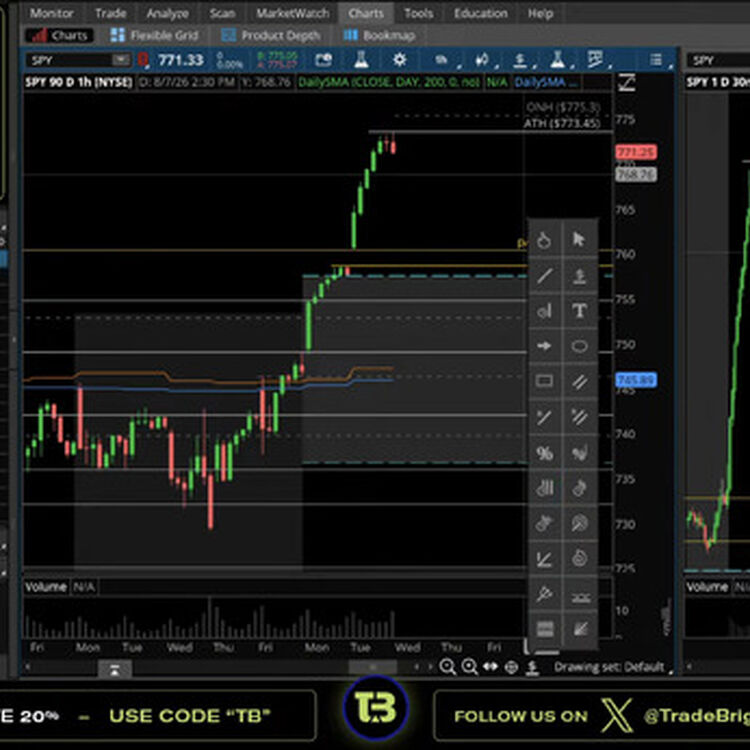This screenshot has width=750, height=750.
Task: Open the Scan tab
Action: click(222, 13)
